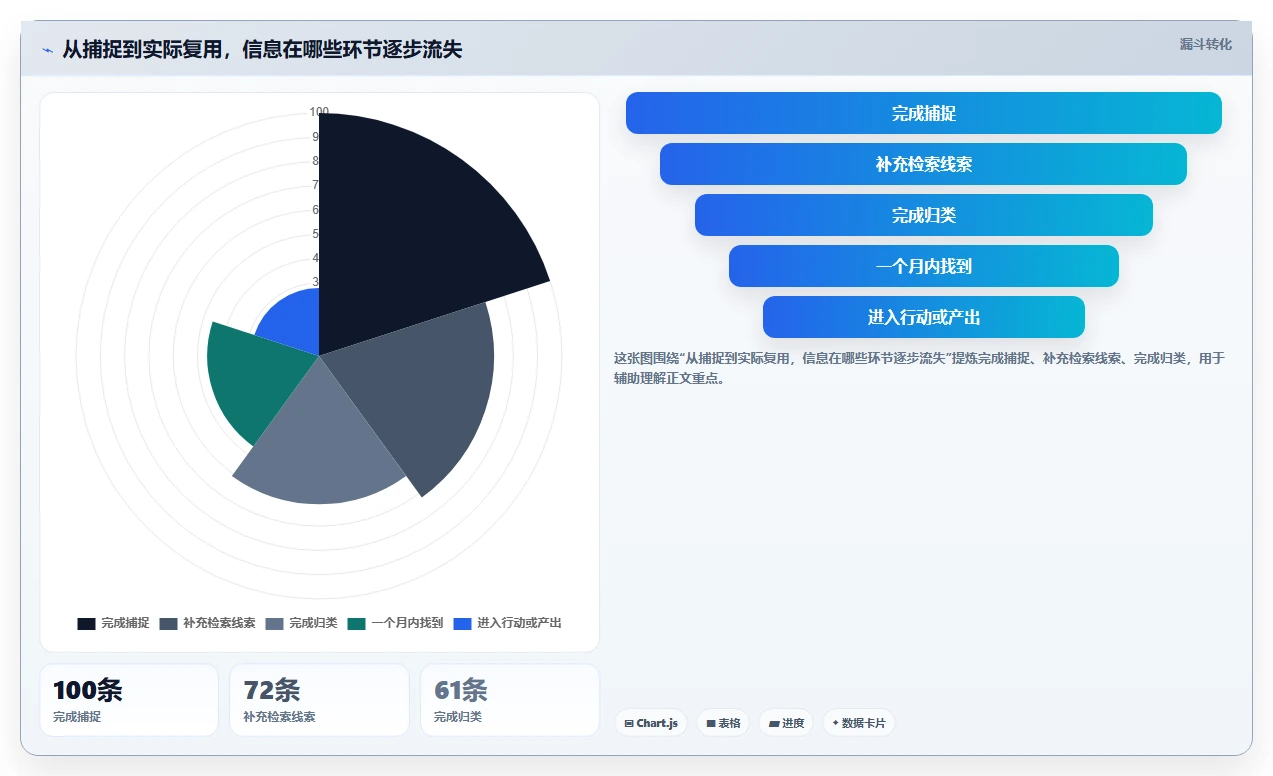Click legend label 完成捕捉

point(125,623)
